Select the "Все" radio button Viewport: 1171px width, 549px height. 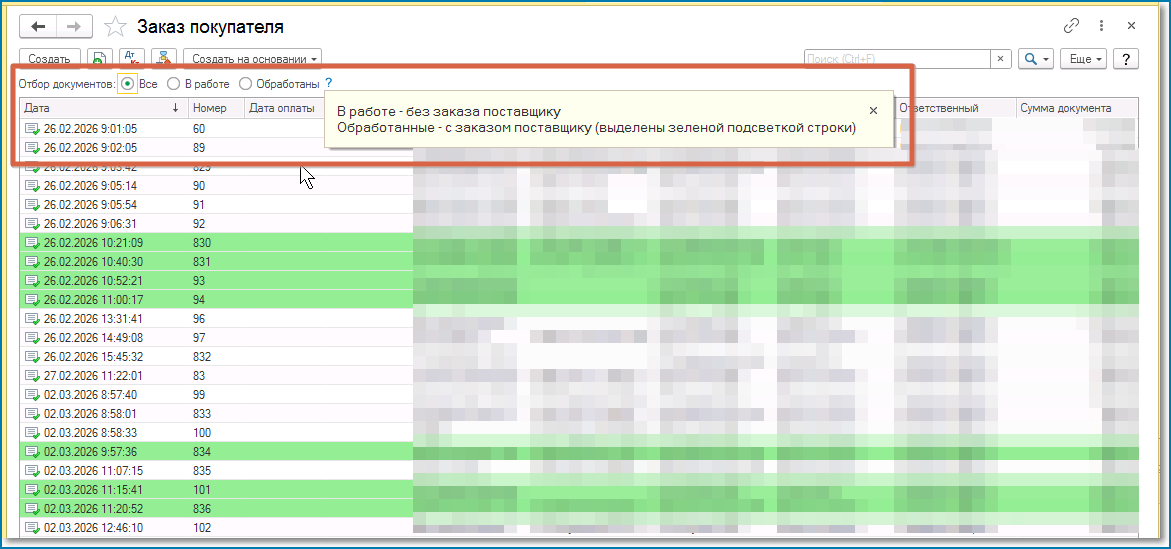pyautogui.click(x=128, y=84)
